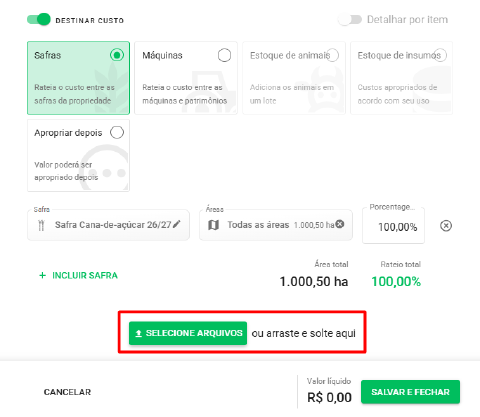Choose the Estoque de insumos radio option

pyautogui.click(x=440, y=55)
